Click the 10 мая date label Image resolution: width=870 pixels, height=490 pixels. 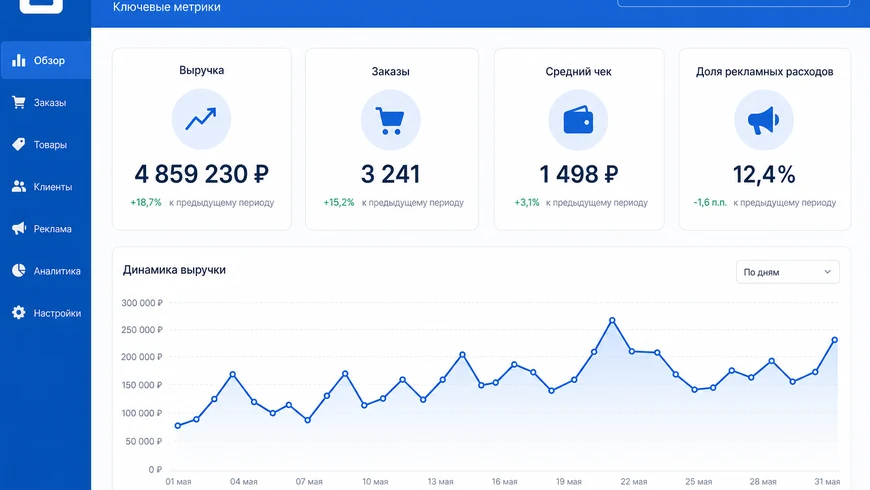tap(375, 482)
